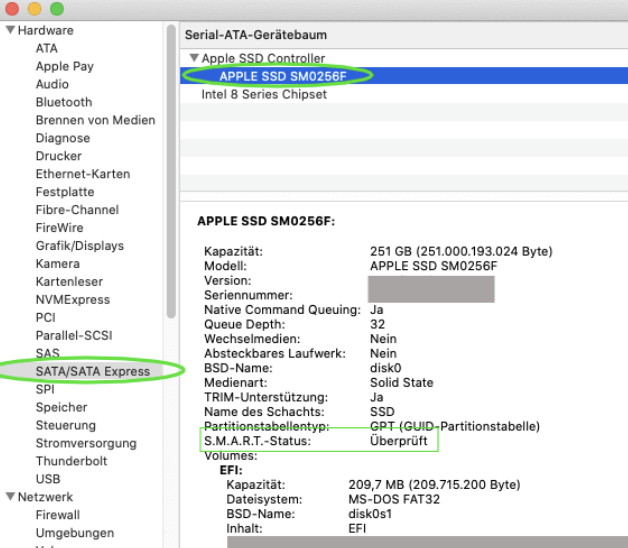Screen dimensions: 628x548
Task: Click the S.M.A.R.T.-Status value Überprüft
Action: point(400,440)
